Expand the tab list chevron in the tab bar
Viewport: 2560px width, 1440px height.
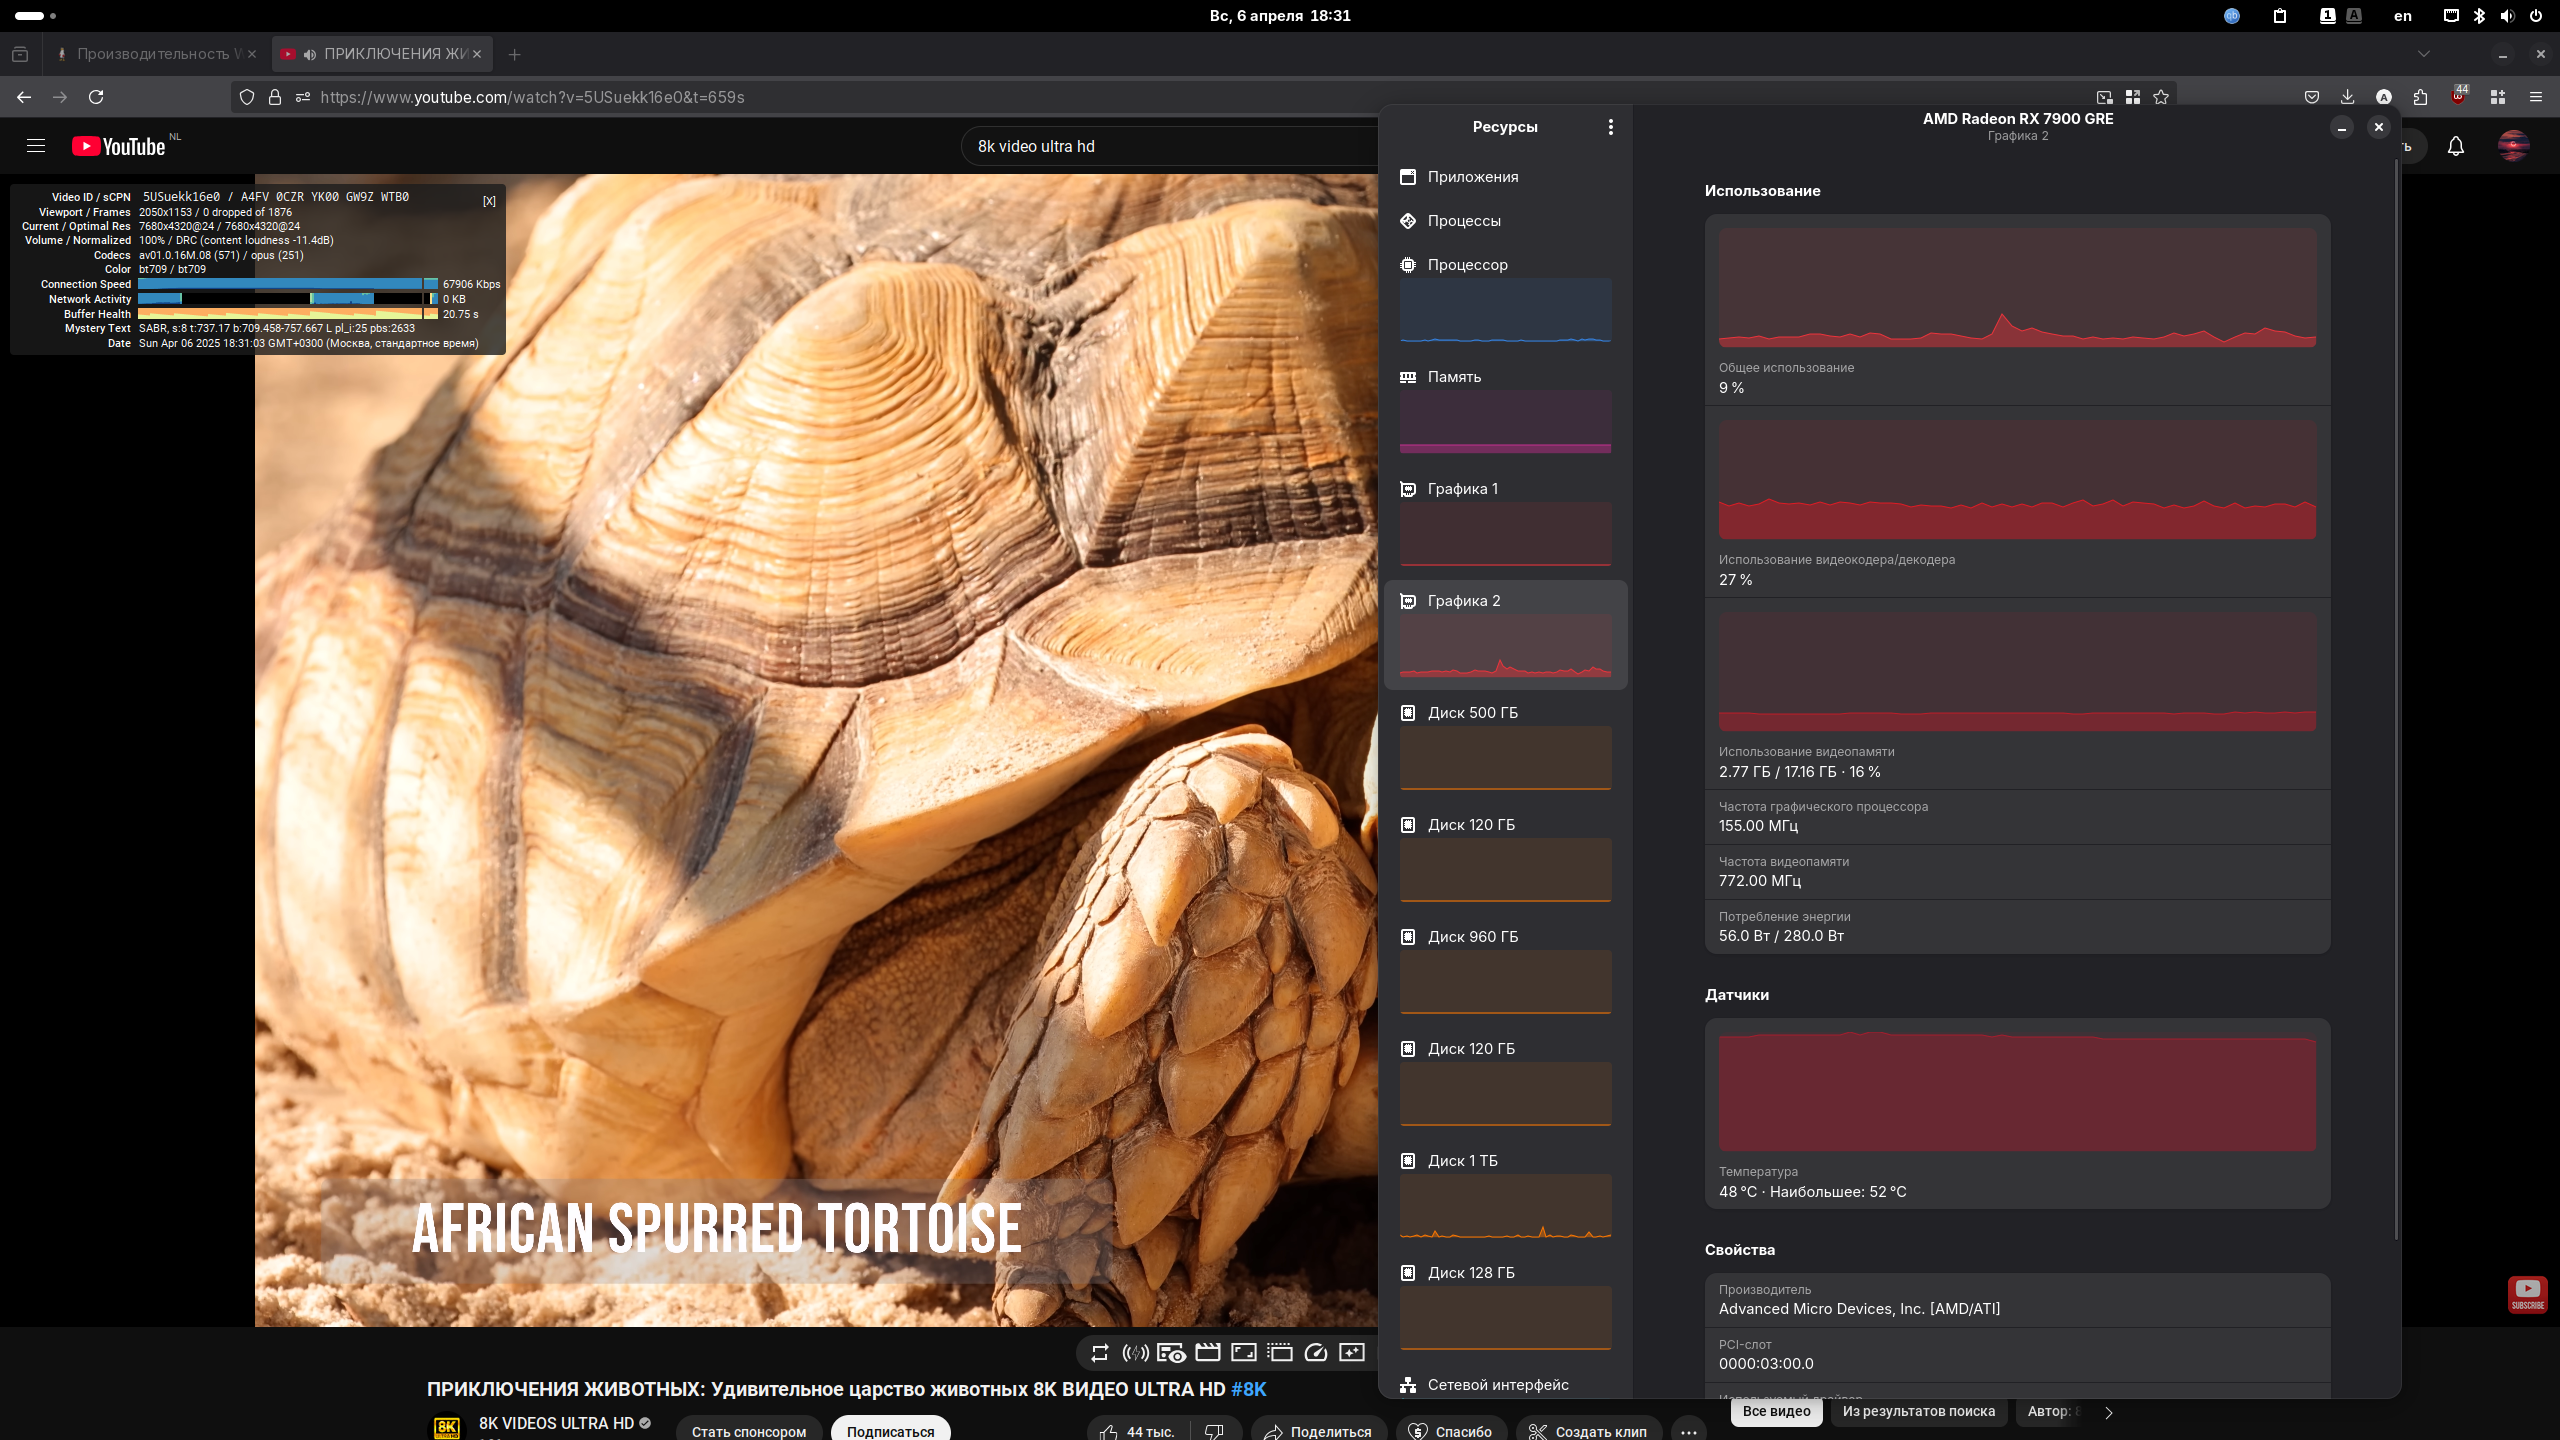pyautogui.click(x=2423, y=54)
